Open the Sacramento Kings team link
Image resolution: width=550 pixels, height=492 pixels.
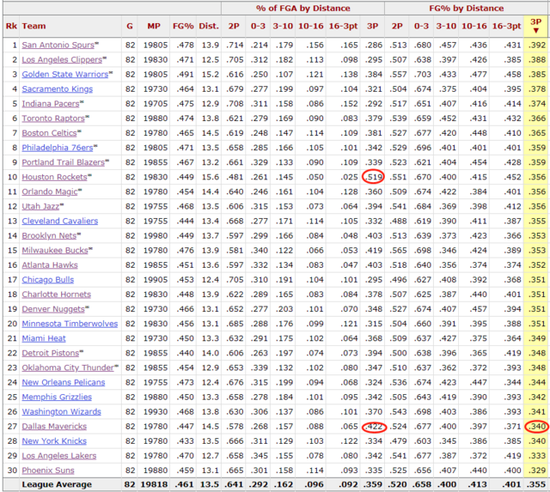[57, 89]
